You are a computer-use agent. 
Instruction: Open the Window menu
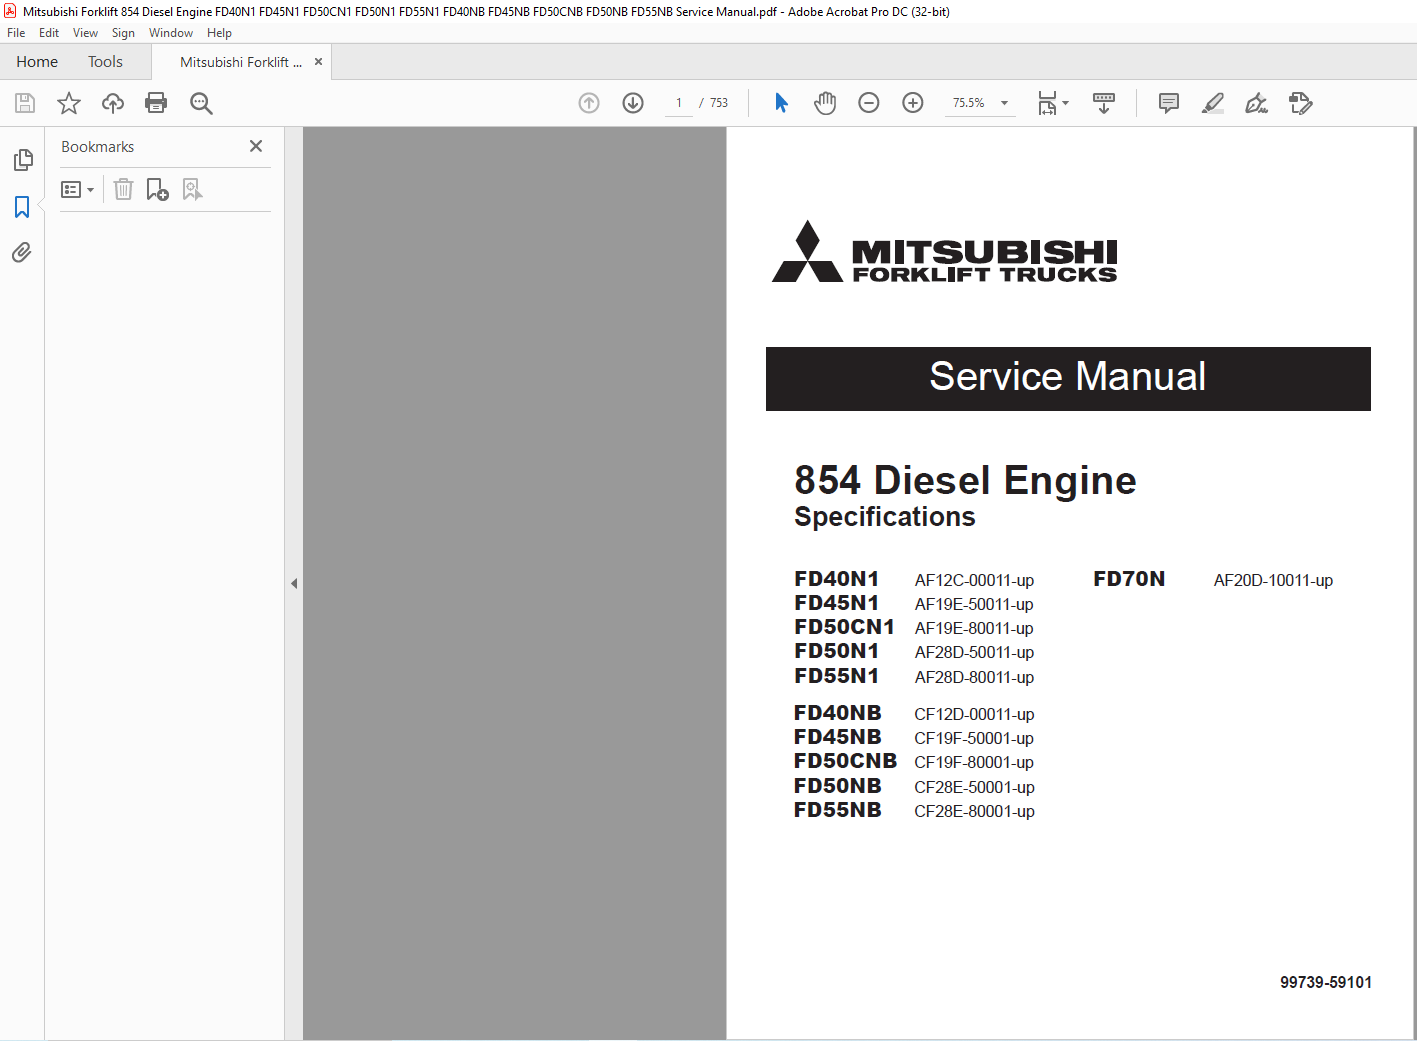171,33
